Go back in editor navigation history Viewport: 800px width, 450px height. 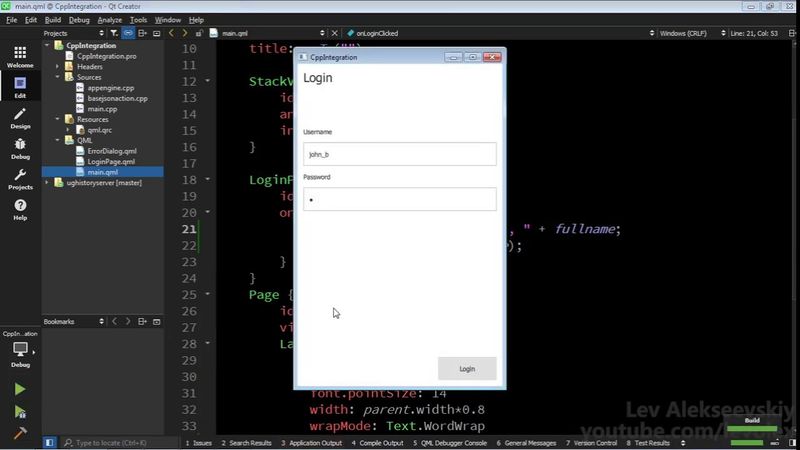171,33
